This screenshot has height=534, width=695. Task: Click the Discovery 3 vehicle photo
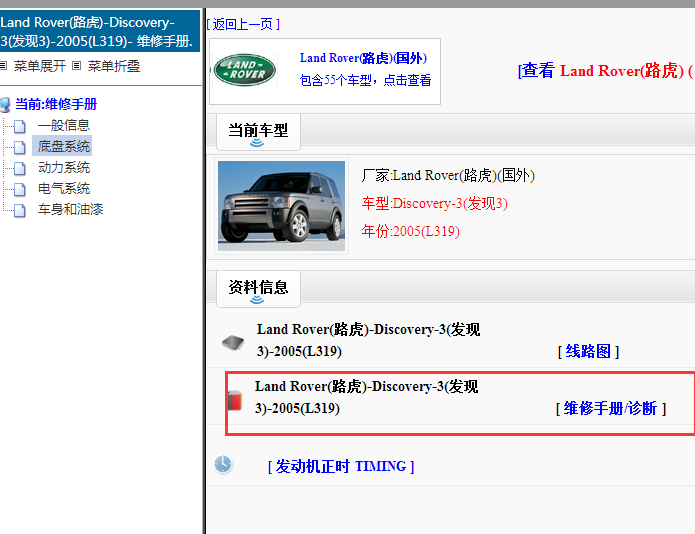point(281,206)
